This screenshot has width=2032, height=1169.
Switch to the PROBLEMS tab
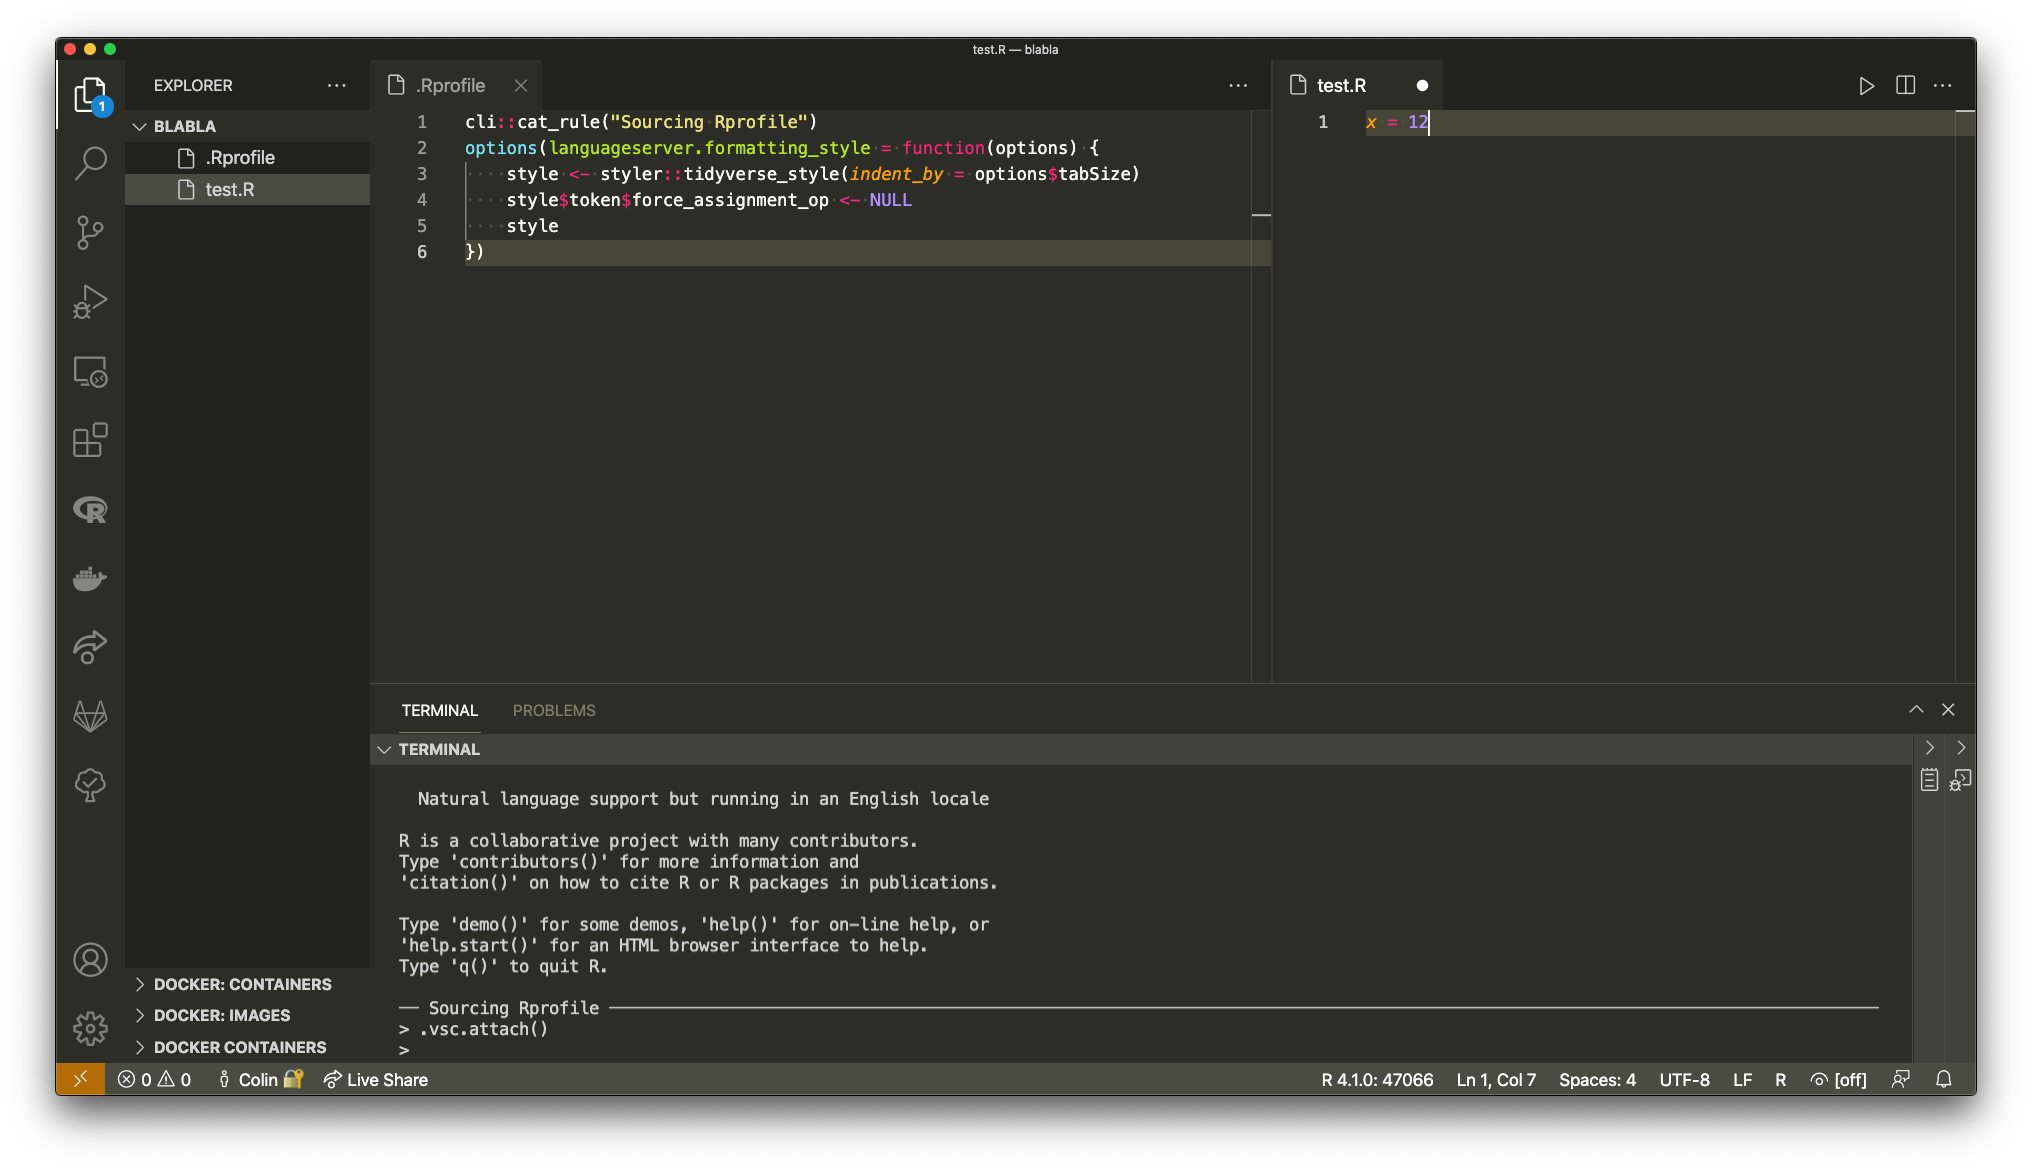click(553, 710)
